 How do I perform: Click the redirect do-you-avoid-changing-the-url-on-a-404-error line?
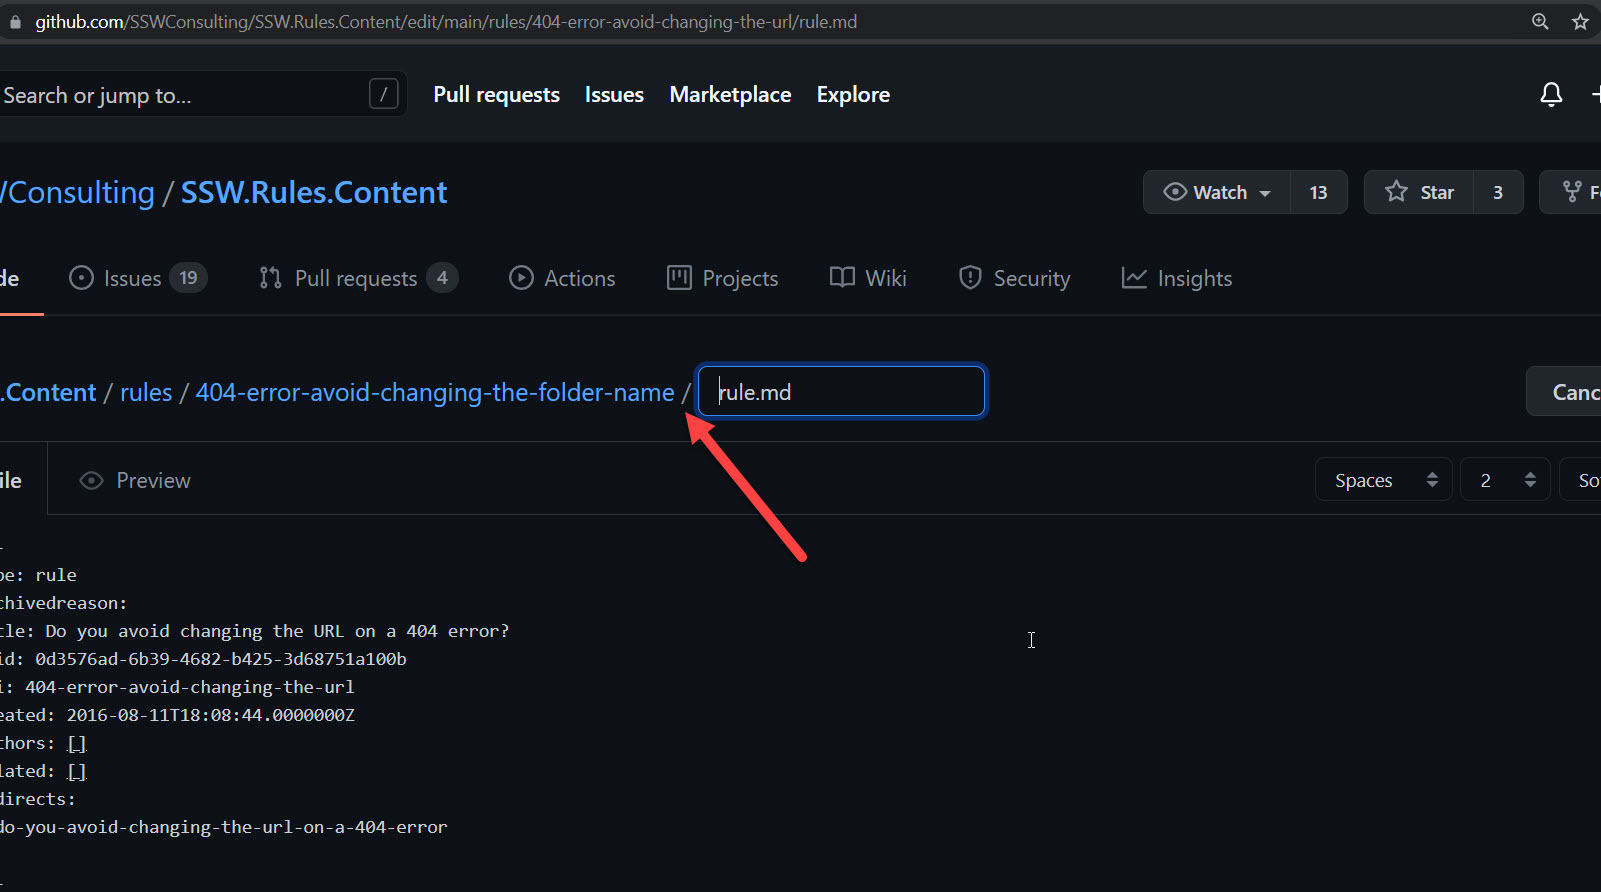(x=223, y=827)
